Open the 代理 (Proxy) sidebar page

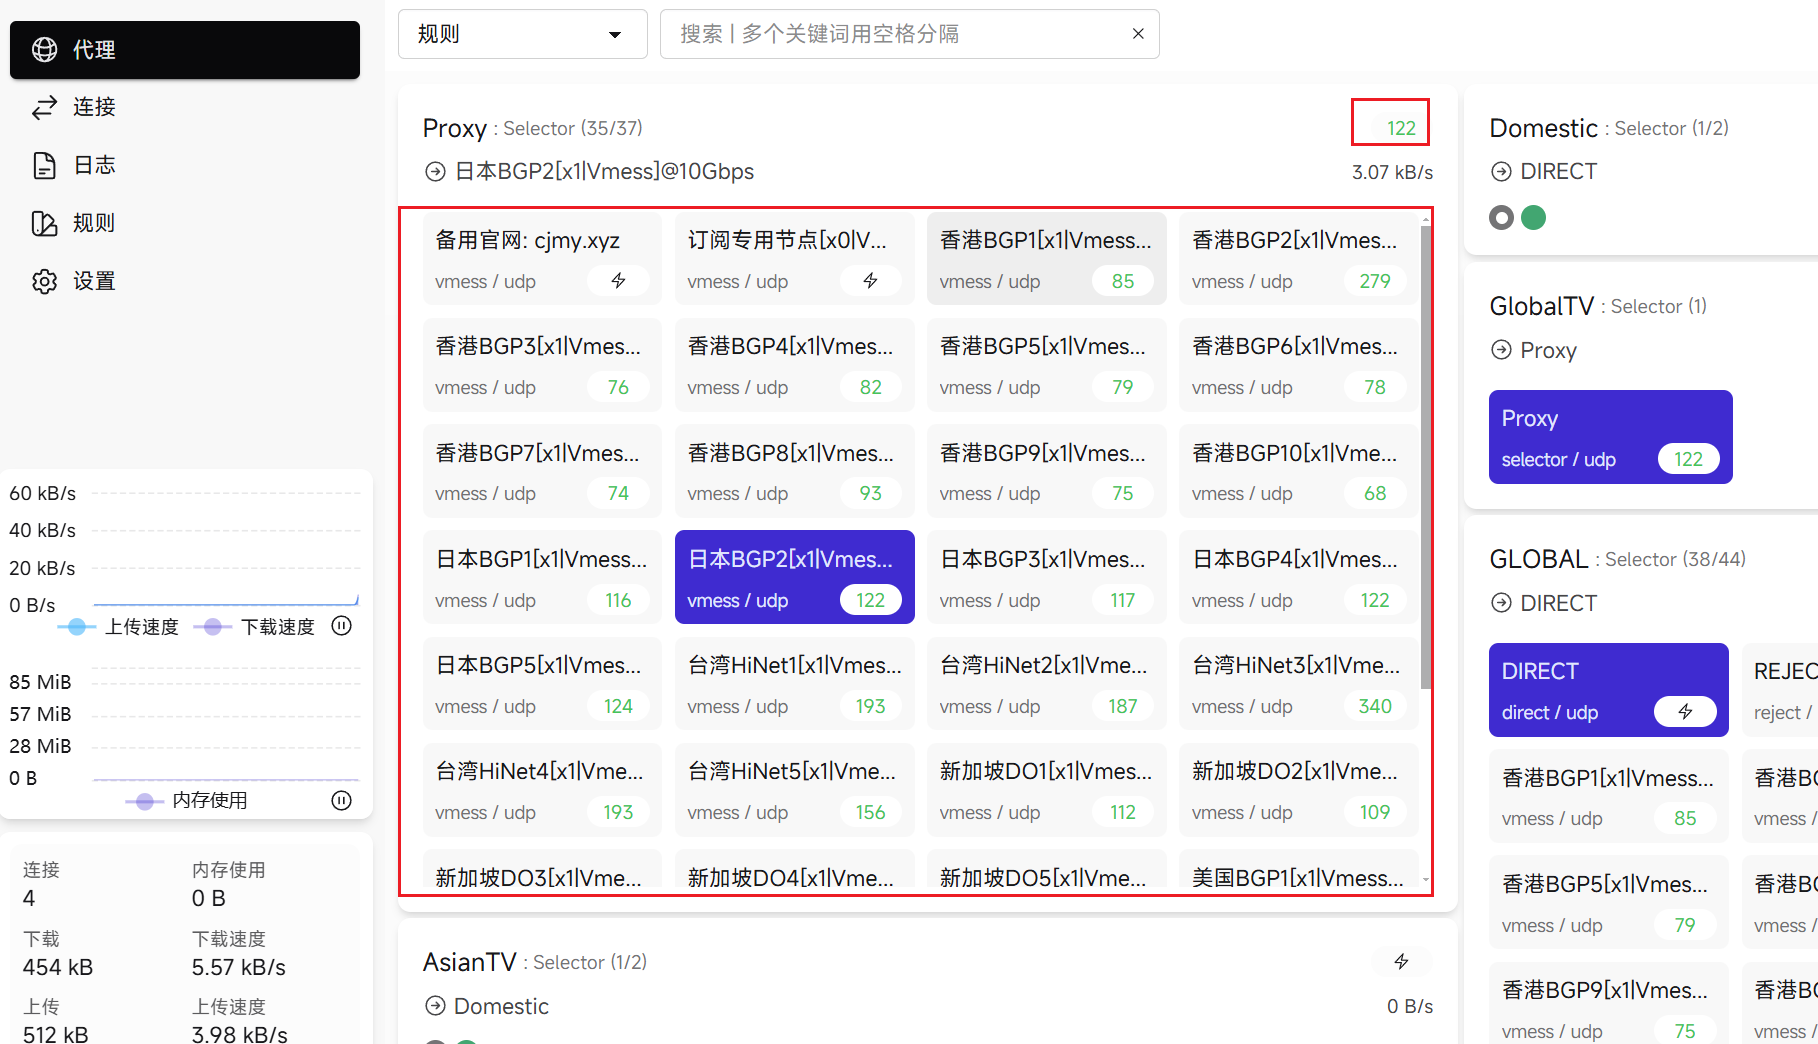184,49
